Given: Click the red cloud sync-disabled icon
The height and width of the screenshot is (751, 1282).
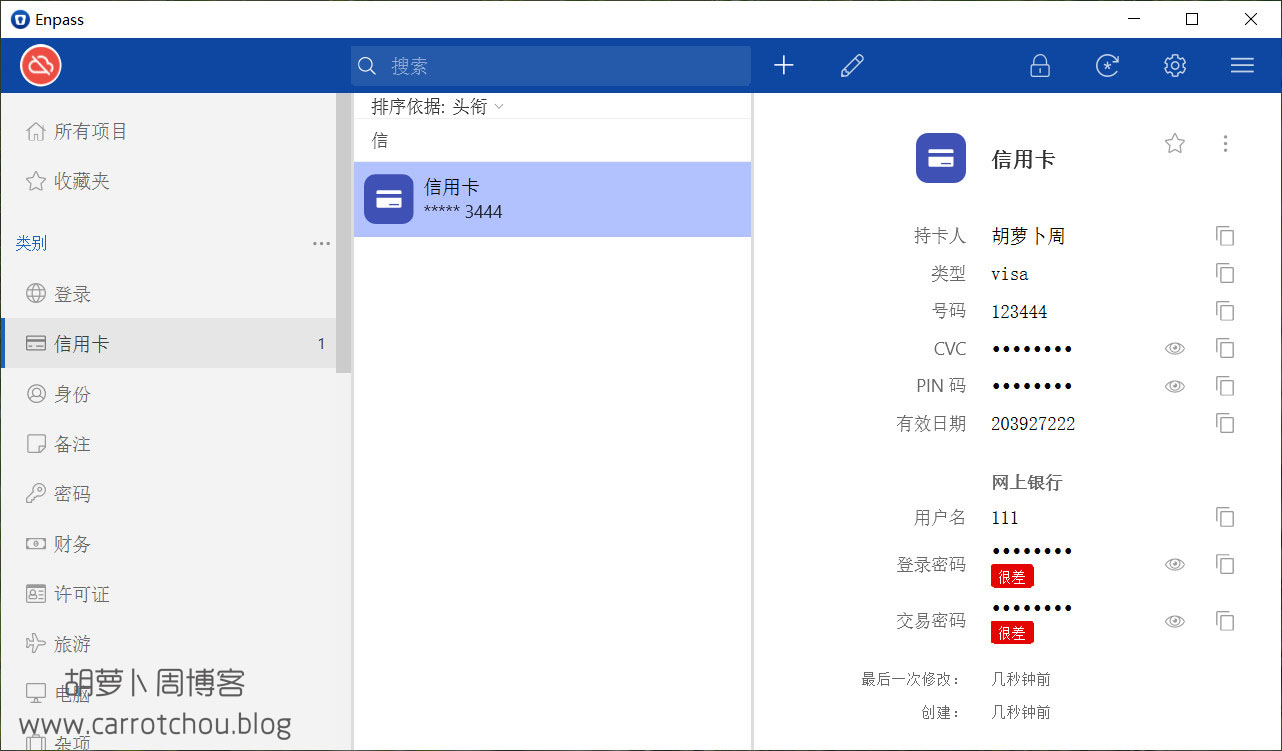Looking at the screenshot, I should pos(41,66).
